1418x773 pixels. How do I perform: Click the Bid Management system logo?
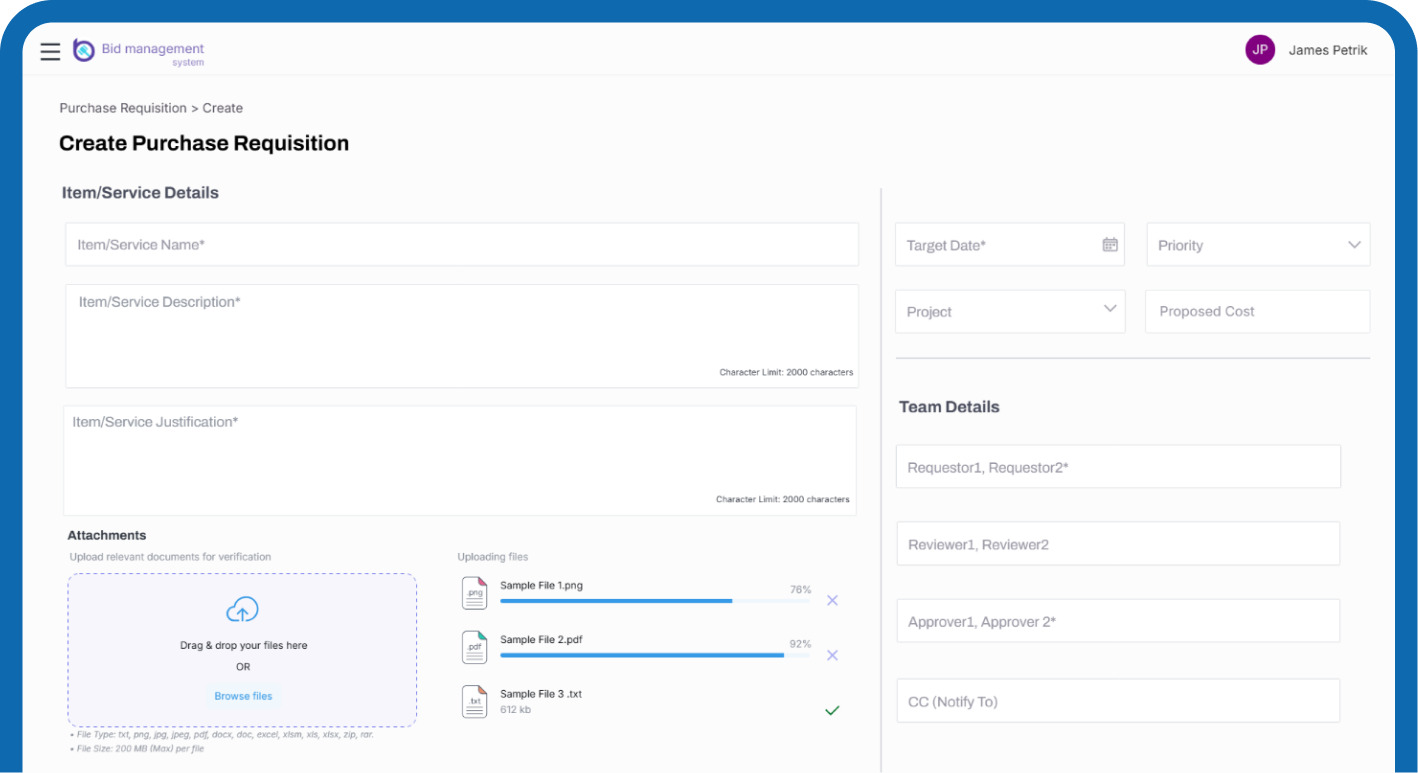[x=84, y=50]
